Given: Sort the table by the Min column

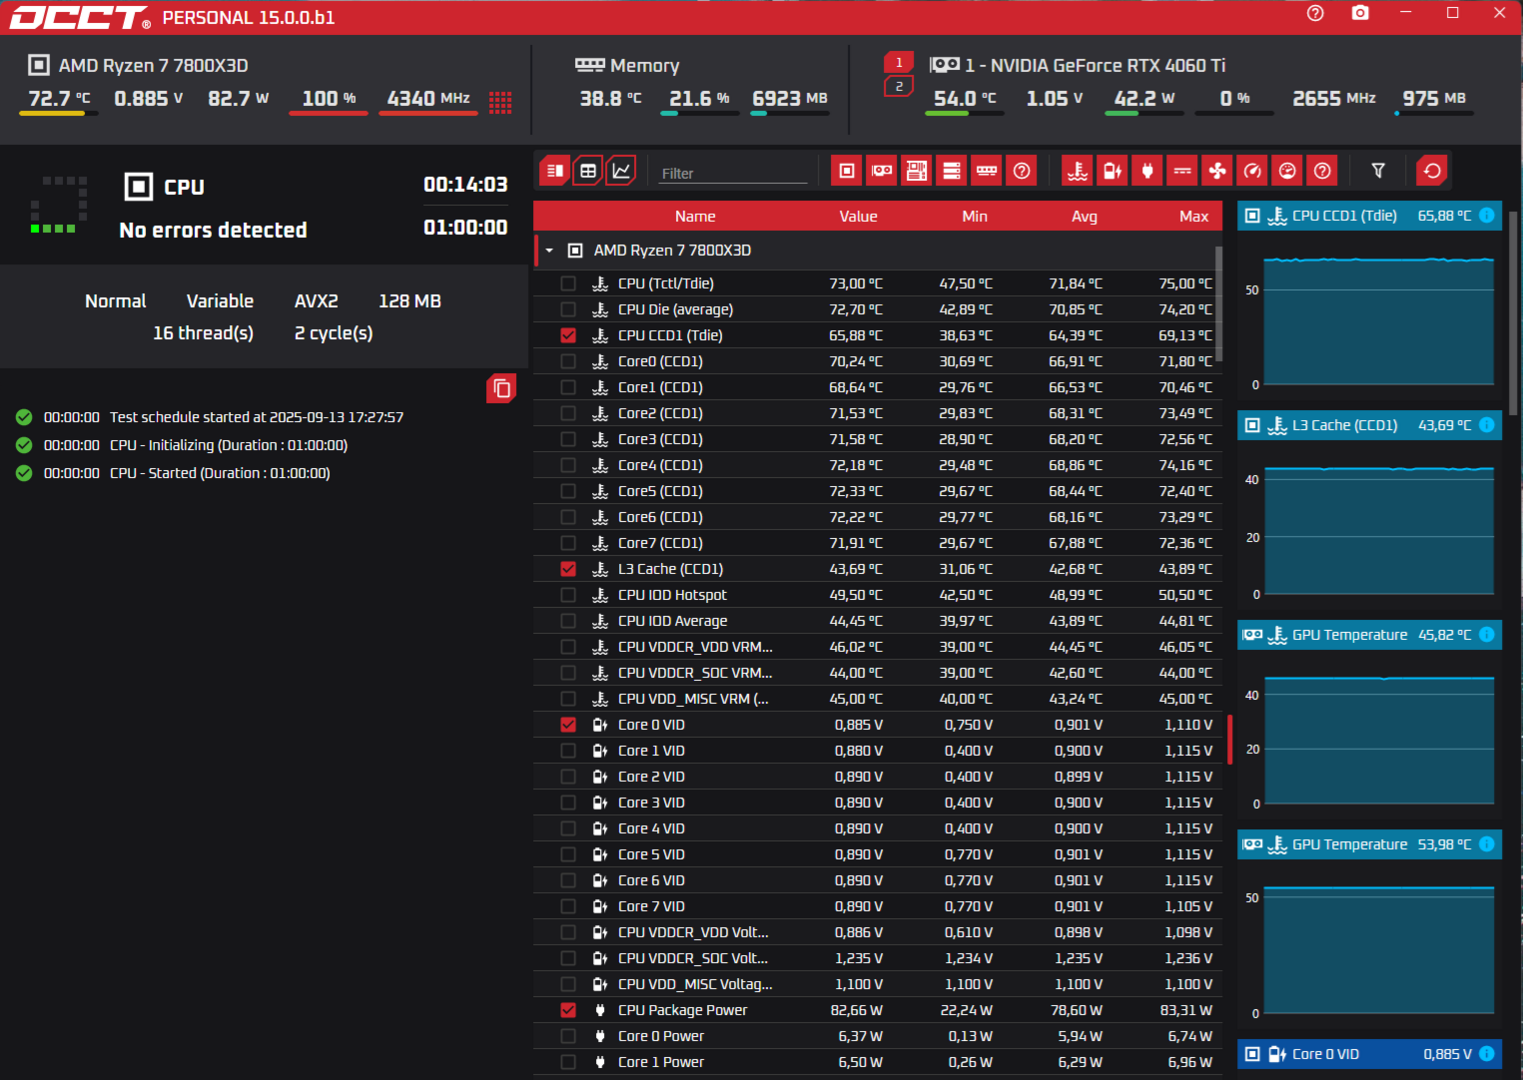Looking at the screenshot, I should coord(975,216).
